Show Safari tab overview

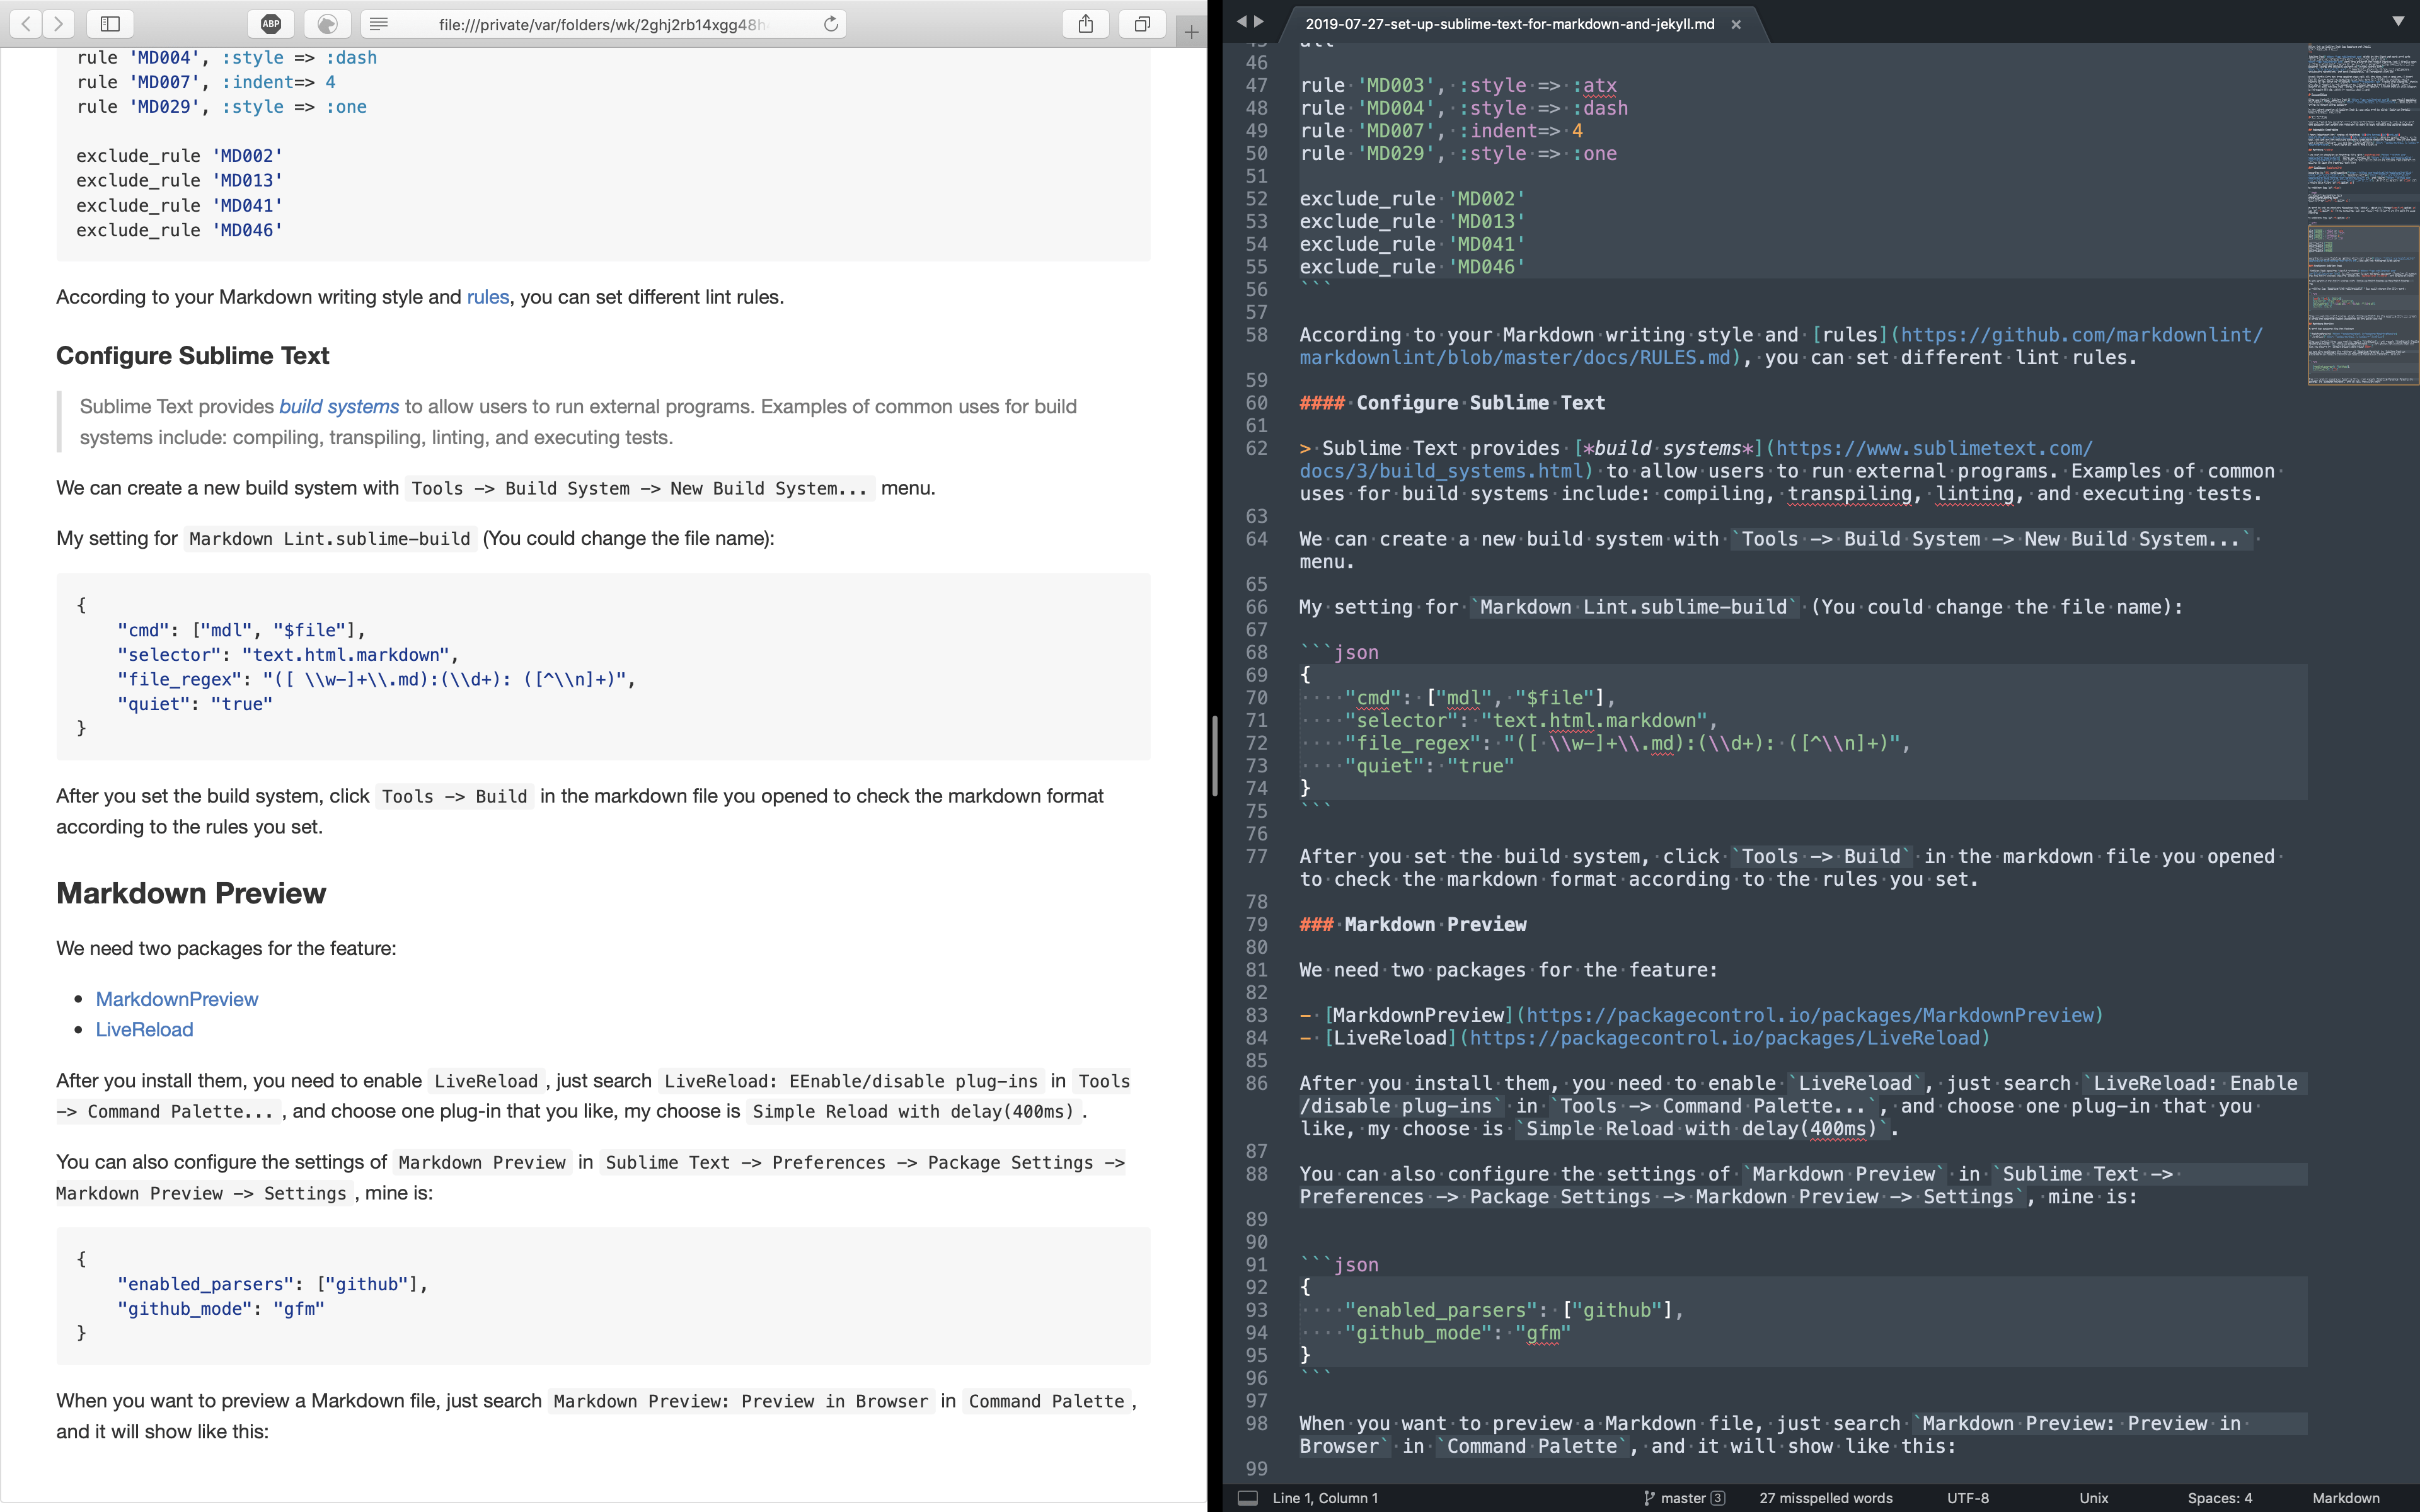coord(1142,24)
